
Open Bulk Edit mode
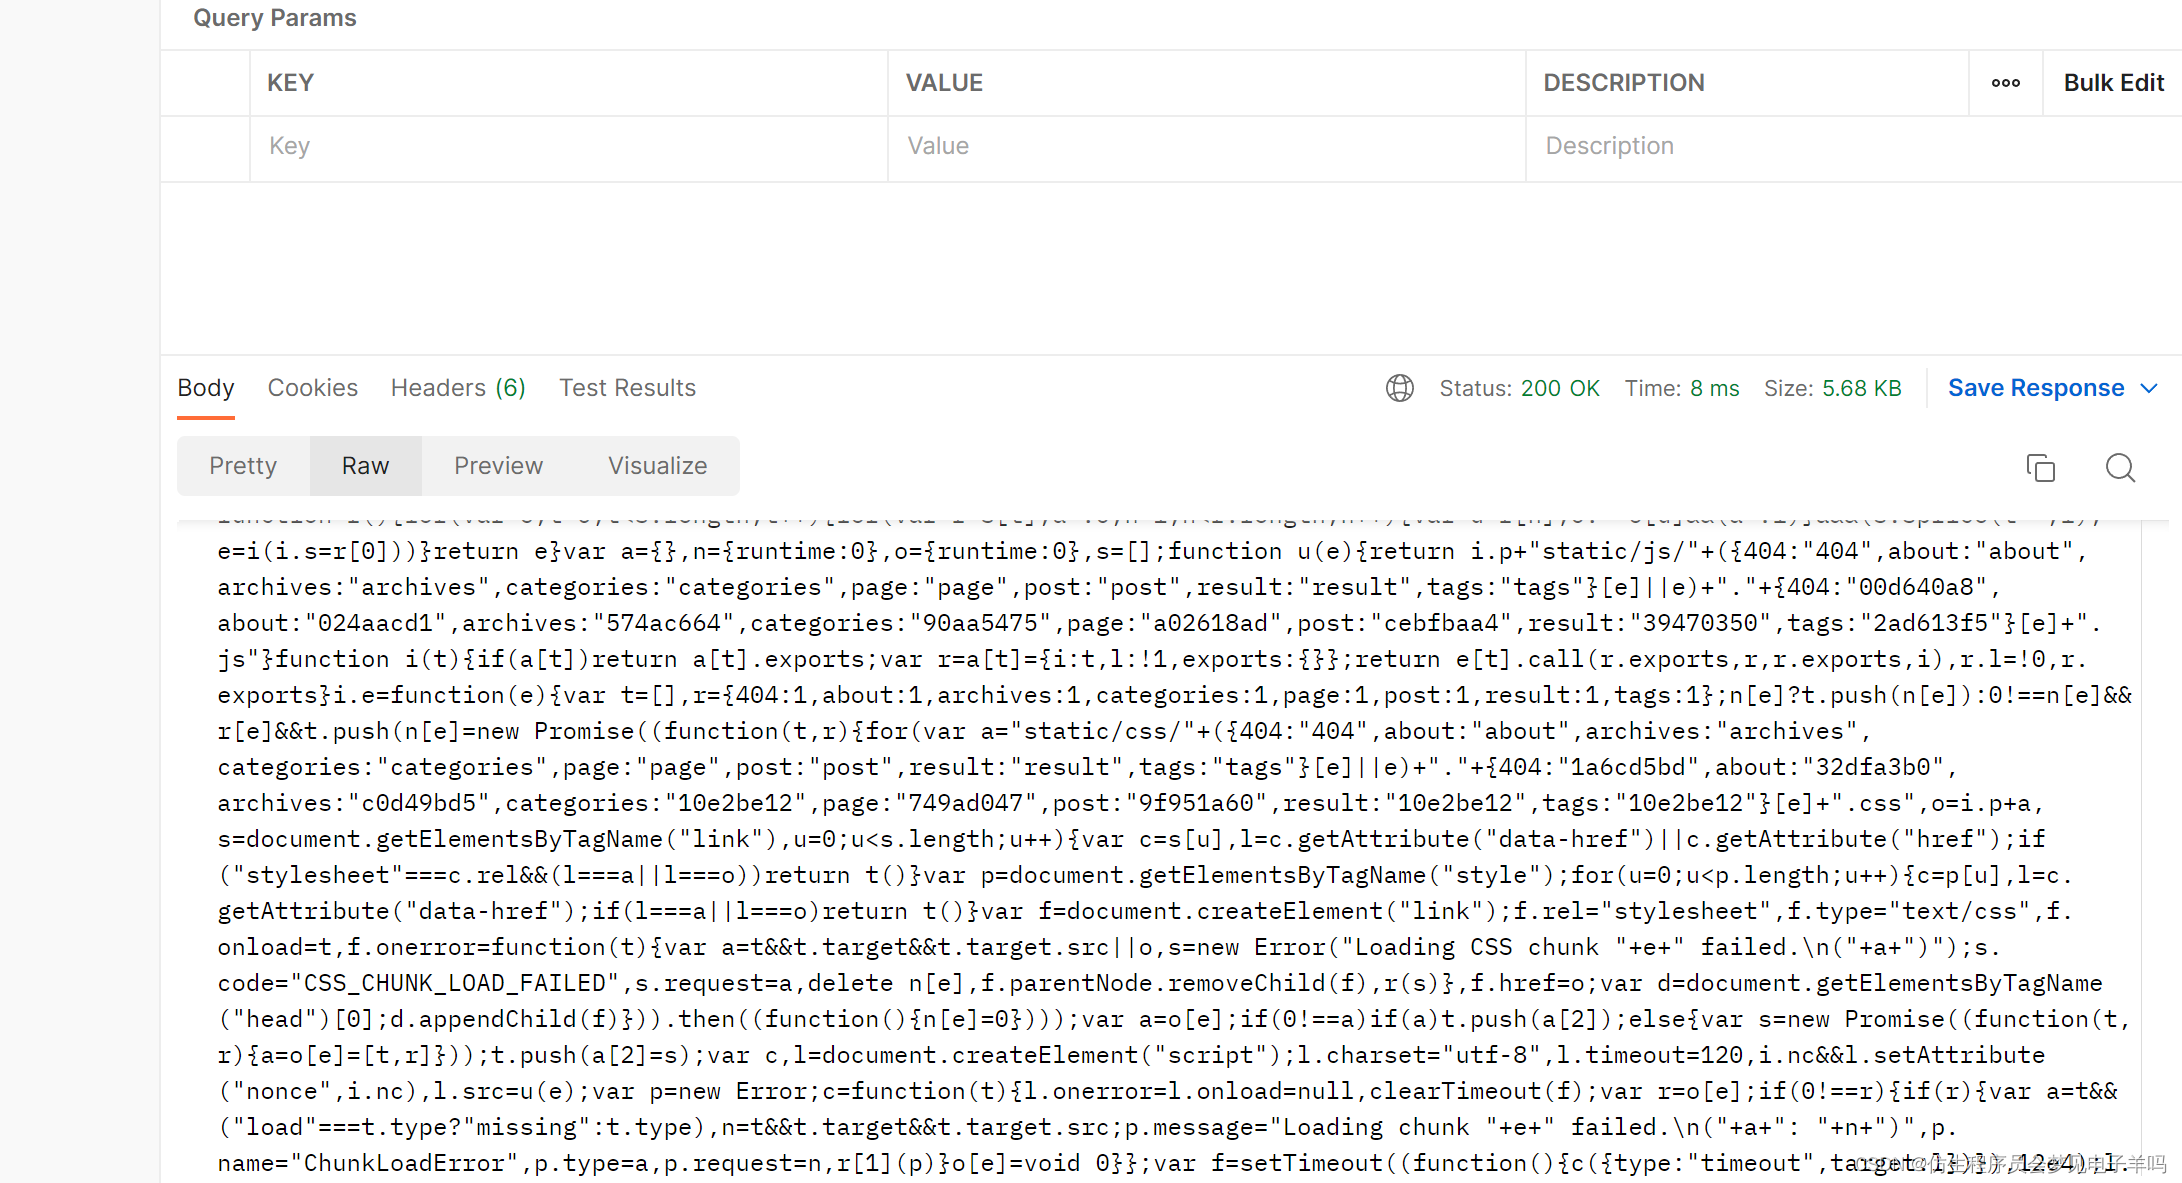(2113, 83)
